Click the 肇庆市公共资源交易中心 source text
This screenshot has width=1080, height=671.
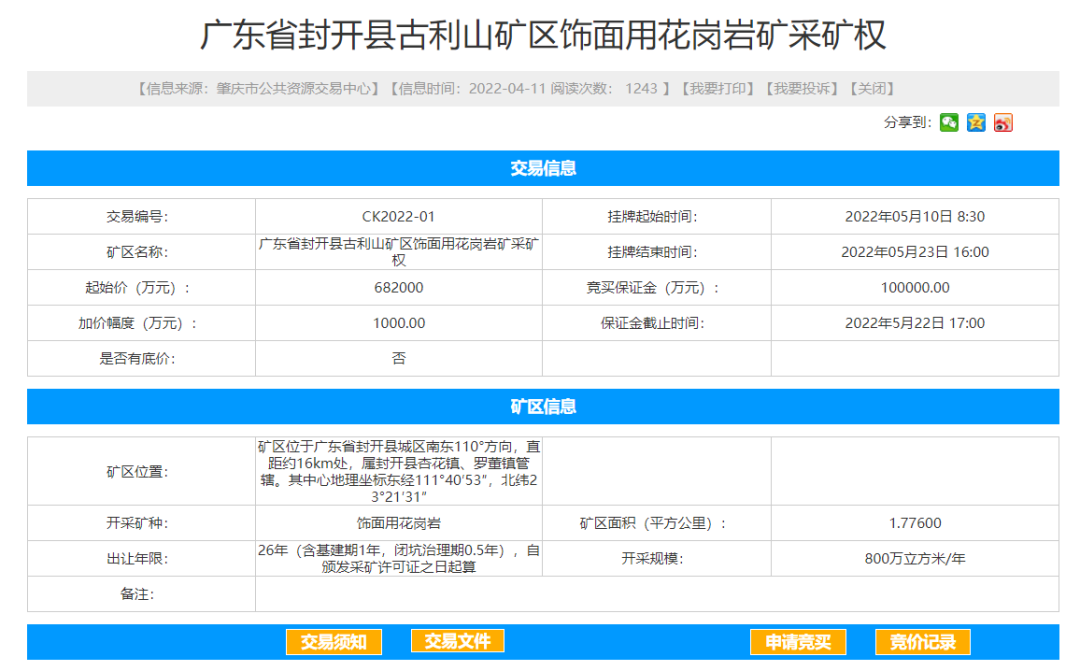[x=295, y=88]
